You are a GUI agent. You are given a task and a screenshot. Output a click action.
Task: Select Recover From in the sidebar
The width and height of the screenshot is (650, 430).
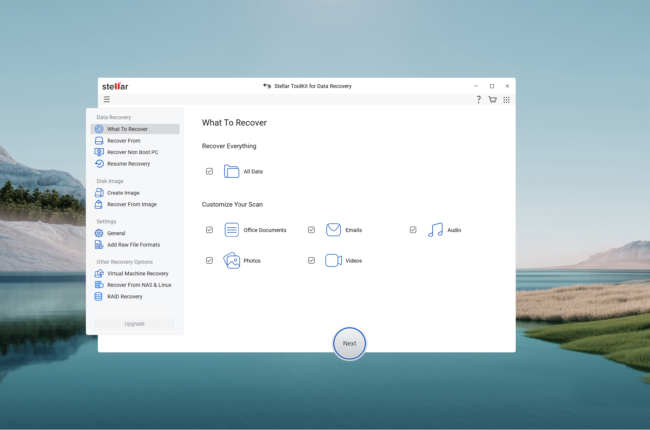click(x=124, y=141)
